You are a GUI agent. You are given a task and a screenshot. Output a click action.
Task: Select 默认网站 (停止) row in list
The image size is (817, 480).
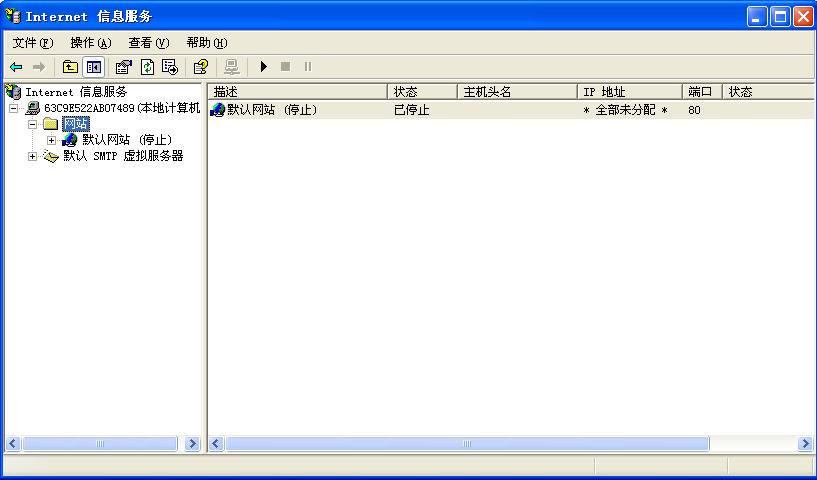(271, 110)
